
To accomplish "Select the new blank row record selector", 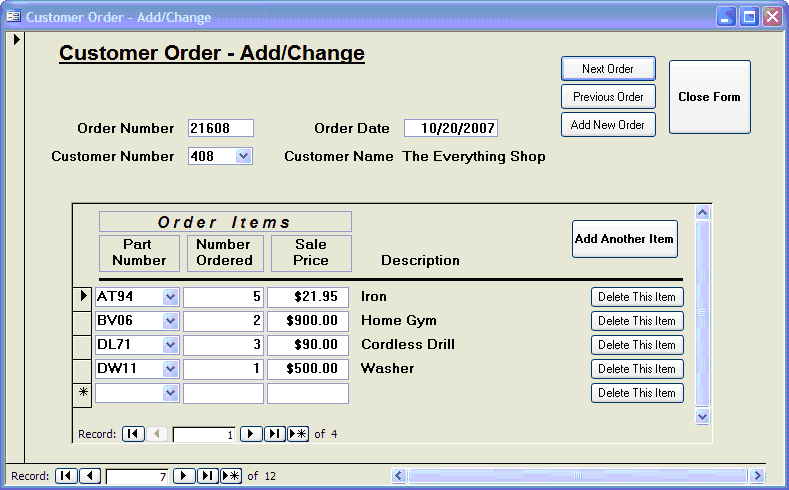I will coord(83,395).
